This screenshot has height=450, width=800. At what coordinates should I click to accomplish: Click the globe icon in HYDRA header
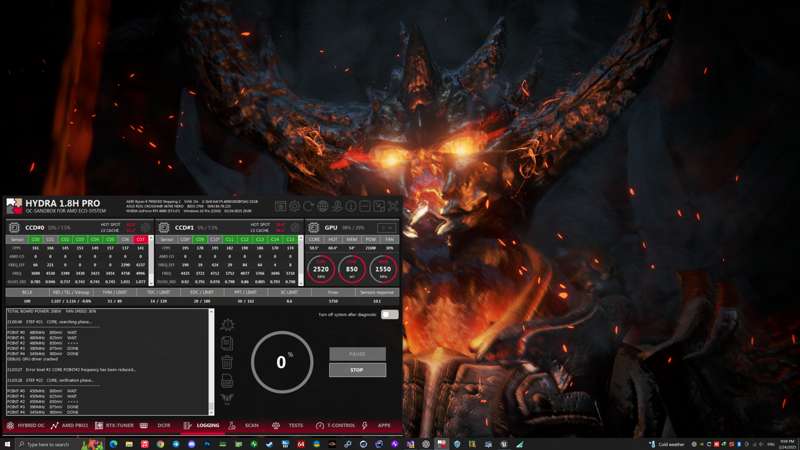coord(322,206)
